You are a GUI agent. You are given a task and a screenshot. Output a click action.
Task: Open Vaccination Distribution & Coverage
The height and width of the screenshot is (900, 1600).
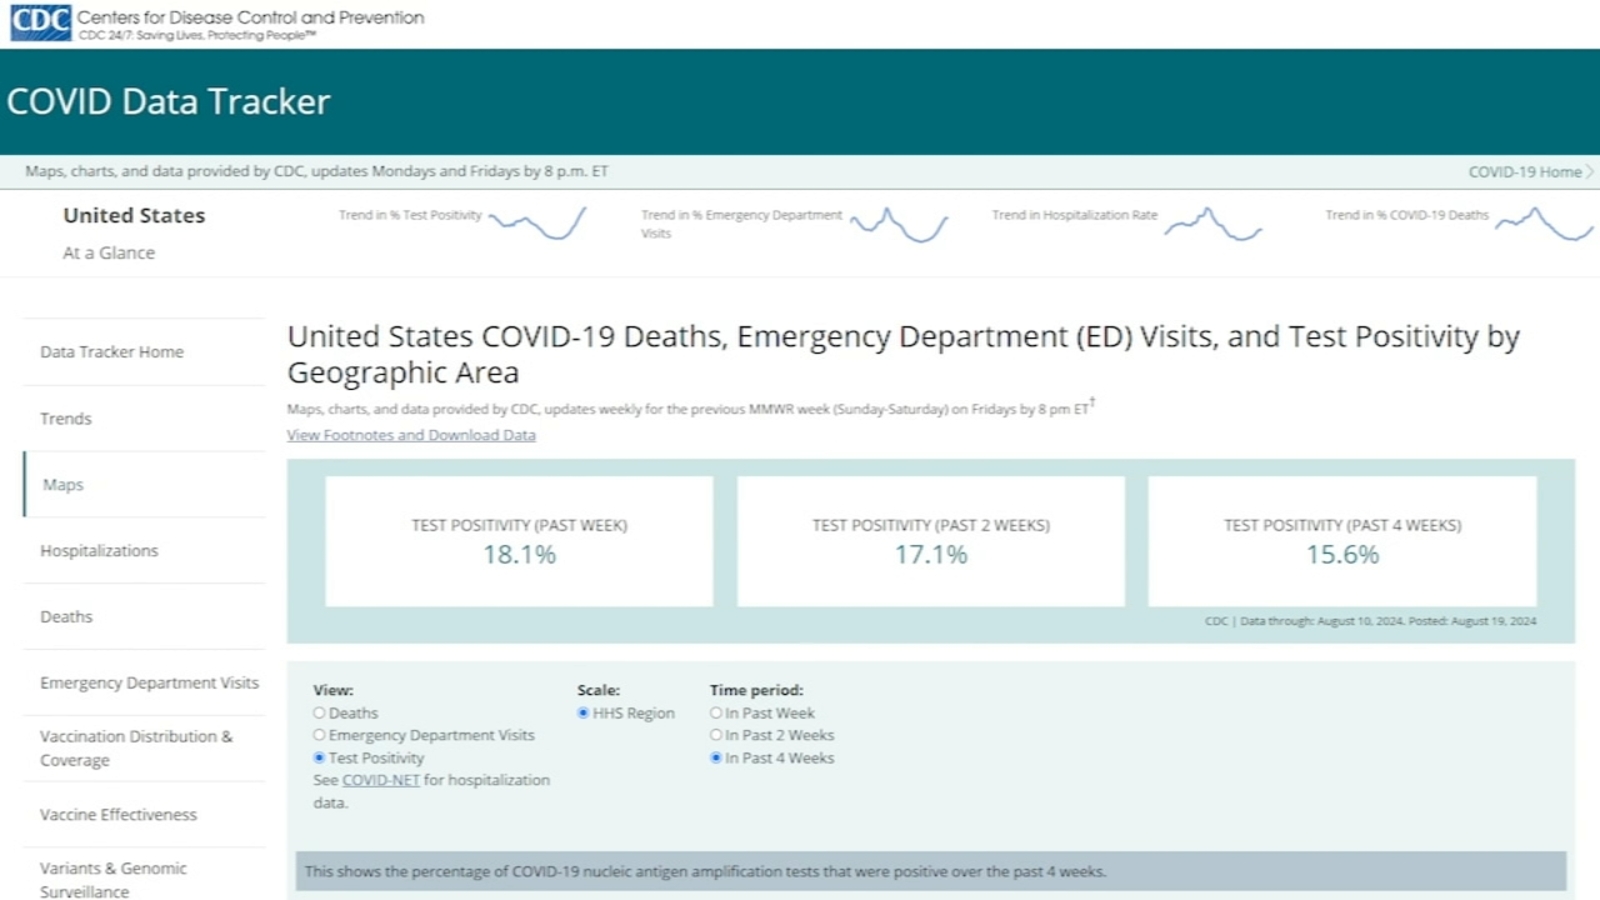135,748
